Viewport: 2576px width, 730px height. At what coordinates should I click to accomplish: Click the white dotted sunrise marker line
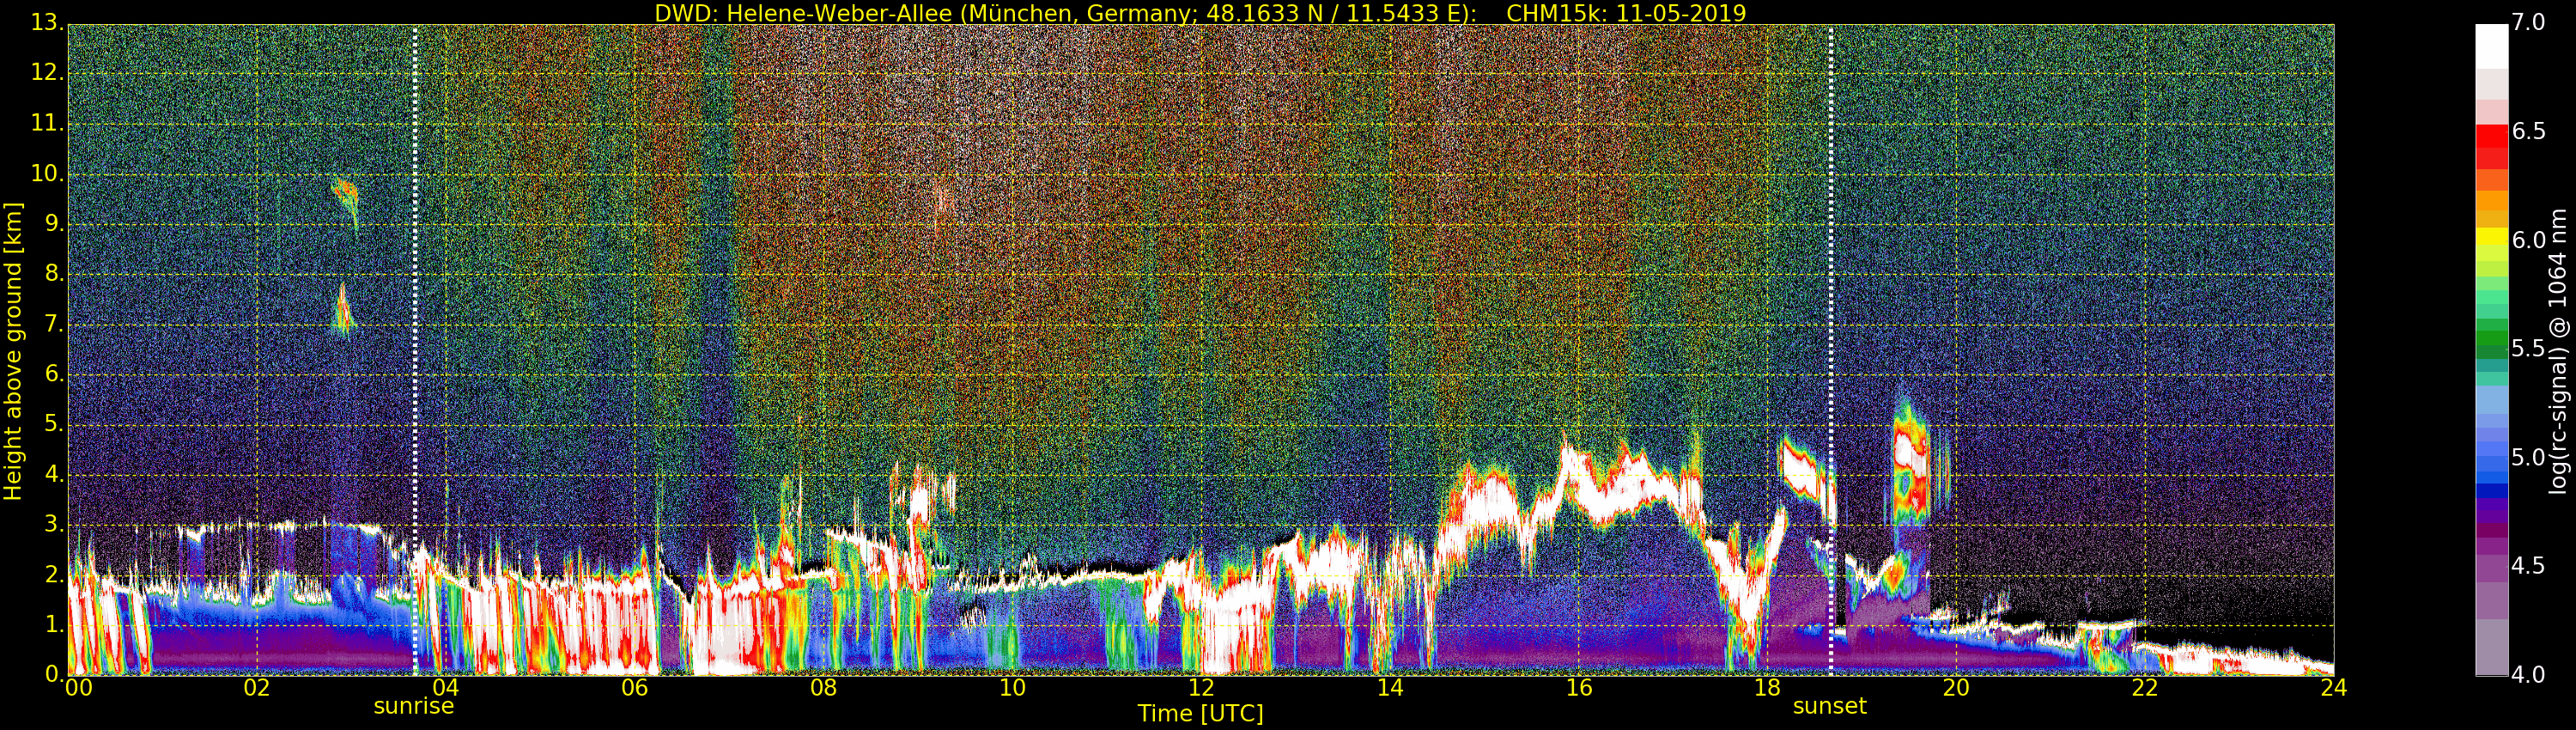coord(415,350)
